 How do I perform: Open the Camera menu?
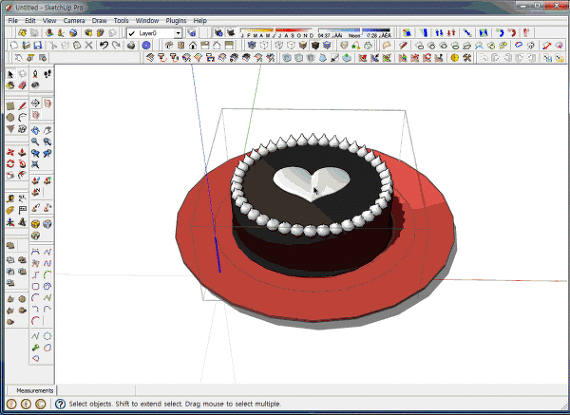pos(74,21)
